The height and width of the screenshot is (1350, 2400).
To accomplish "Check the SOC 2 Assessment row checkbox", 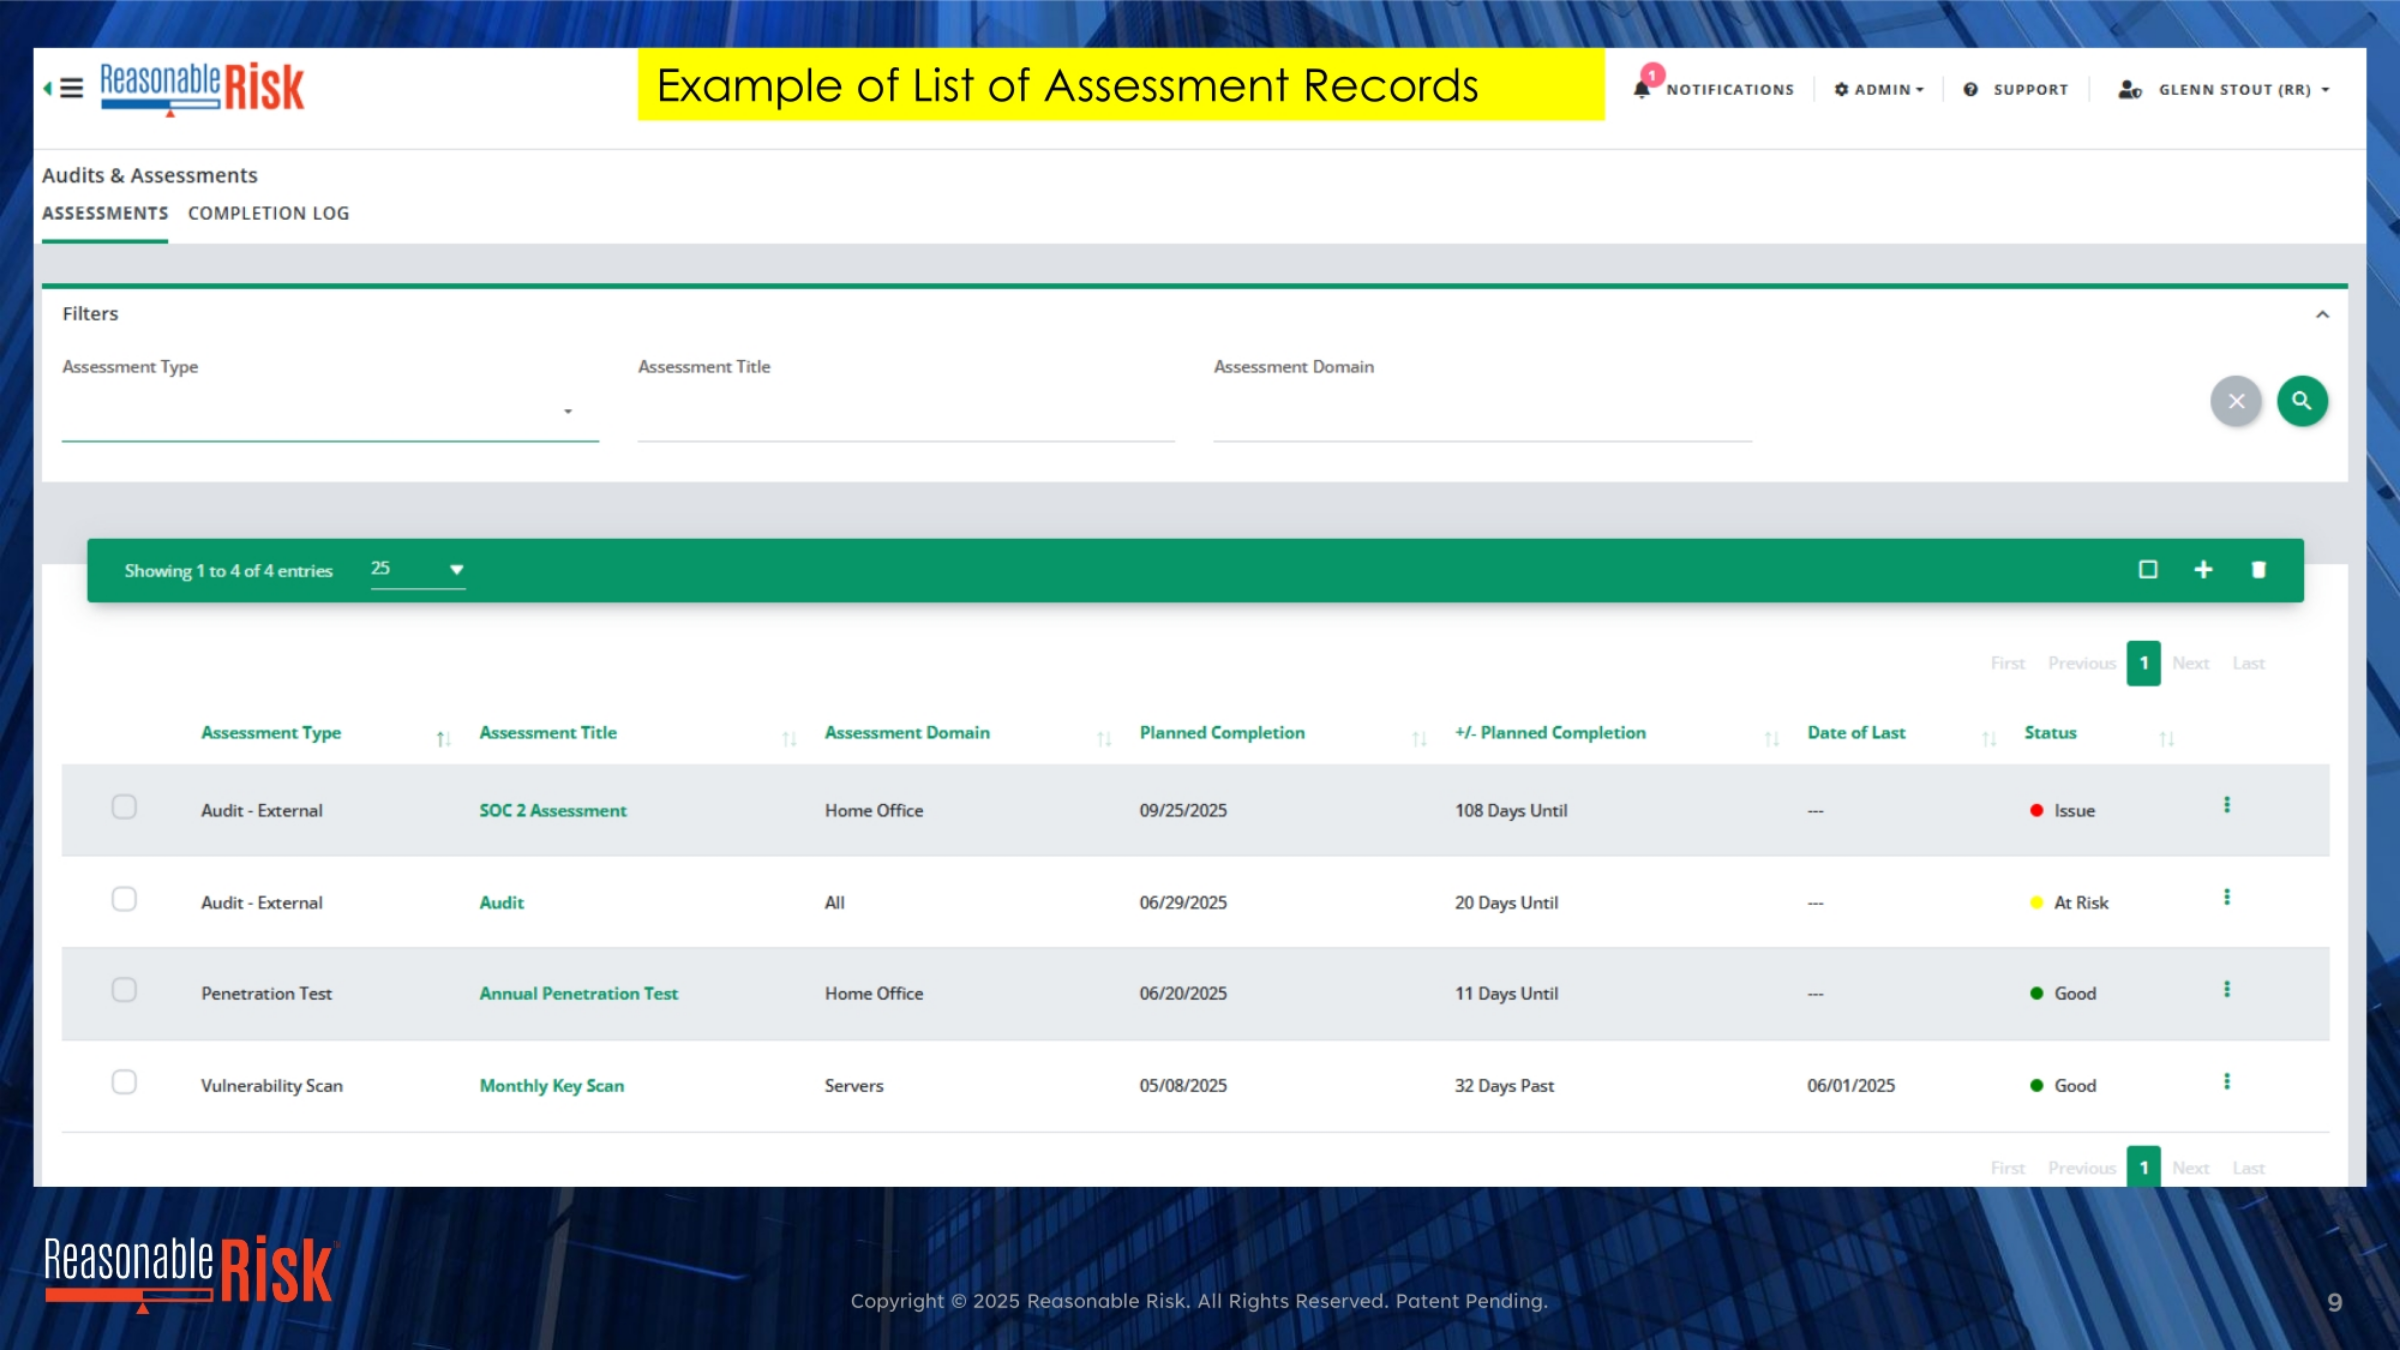I will click(x=124, y=807).
